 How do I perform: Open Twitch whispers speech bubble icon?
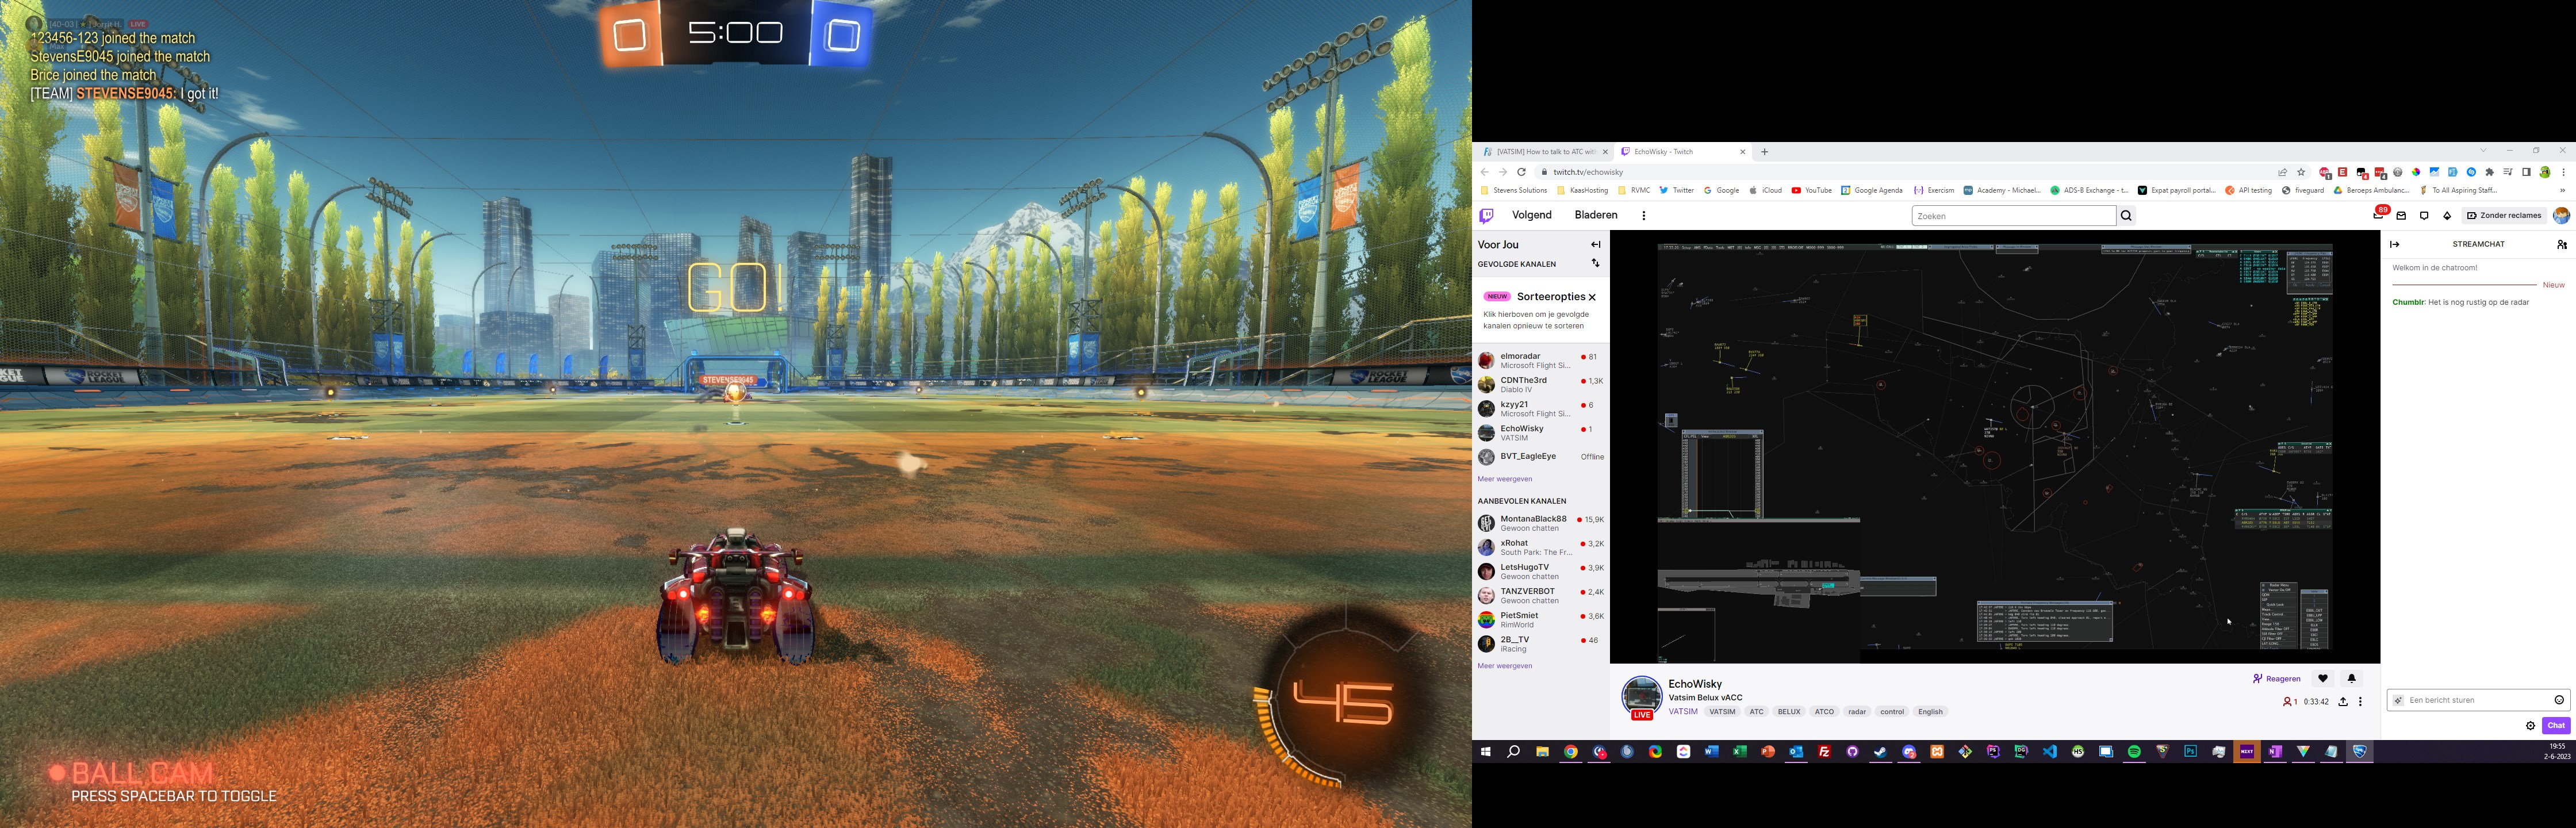point(2424,216)
